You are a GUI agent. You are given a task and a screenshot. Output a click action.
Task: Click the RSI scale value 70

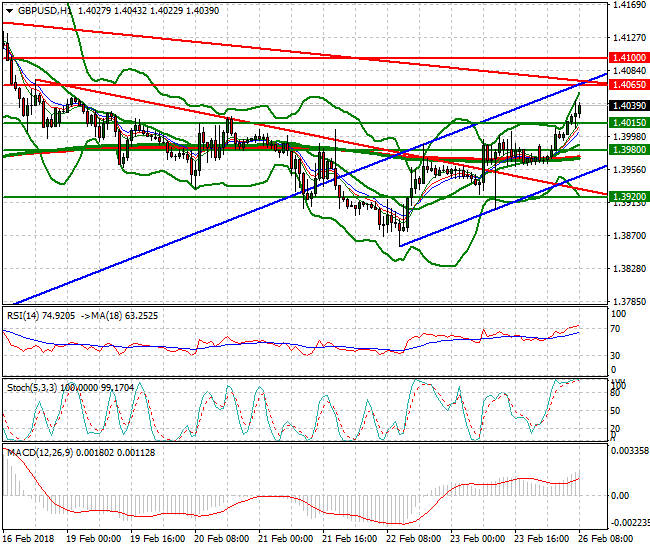coord(615,329)
